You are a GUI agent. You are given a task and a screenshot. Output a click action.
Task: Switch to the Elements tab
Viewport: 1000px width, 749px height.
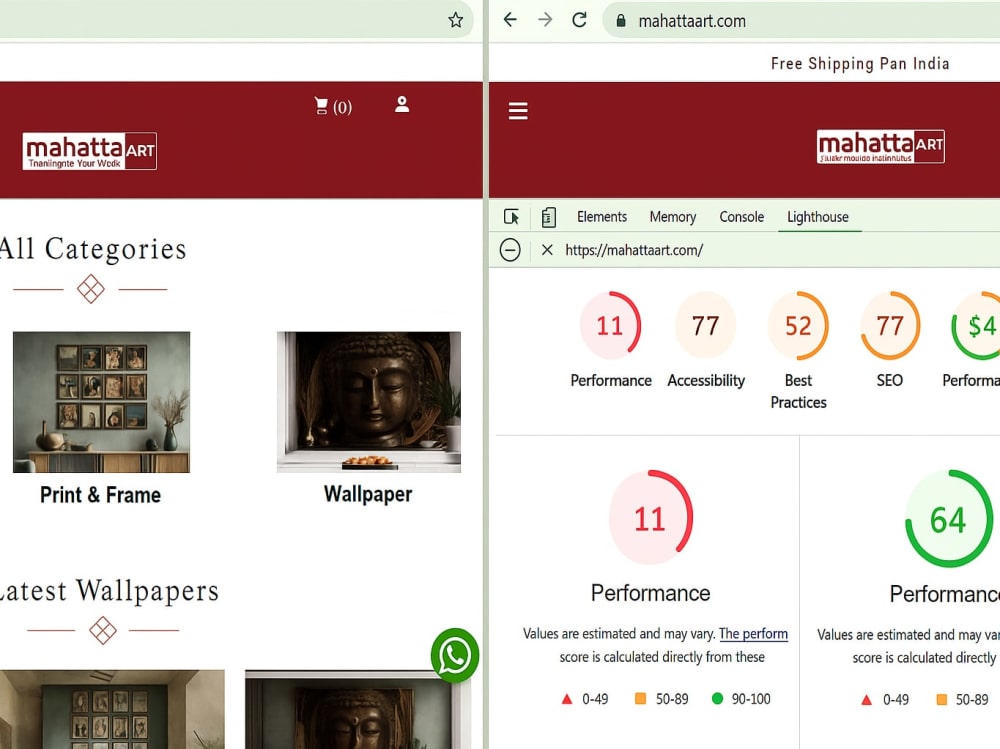click(602, 217)
